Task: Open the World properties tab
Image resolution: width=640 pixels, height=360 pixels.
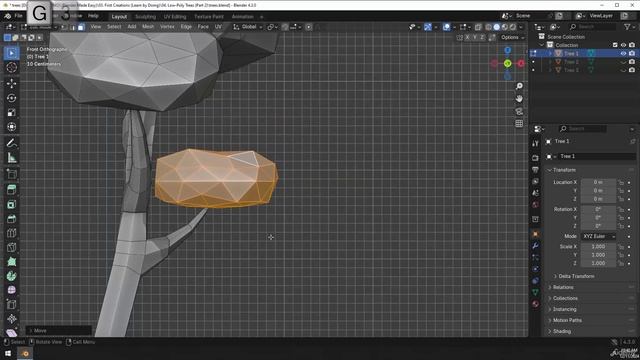Action: (x=535, y=204)
